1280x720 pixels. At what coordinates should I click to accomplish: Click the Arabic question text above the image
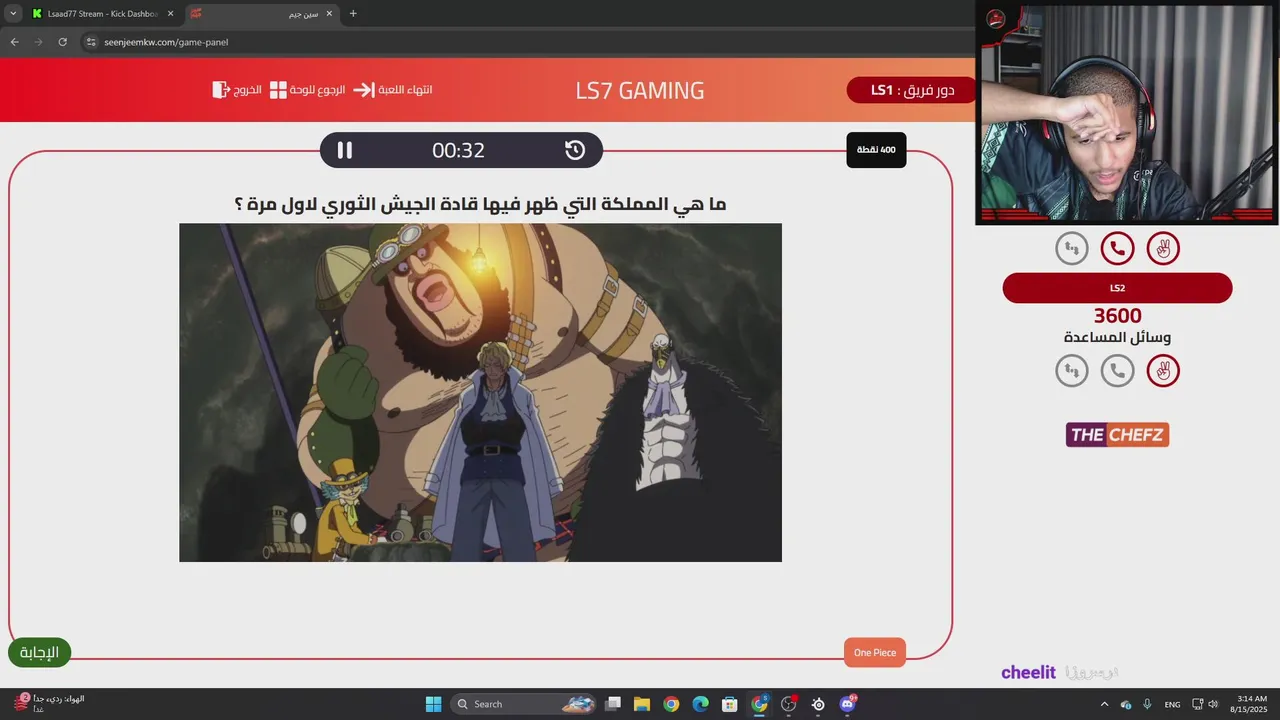coord(480,204)
